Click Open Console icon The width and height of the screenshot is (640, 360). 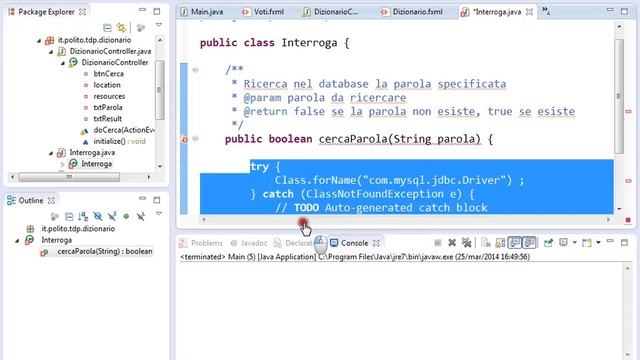(587, 243)
